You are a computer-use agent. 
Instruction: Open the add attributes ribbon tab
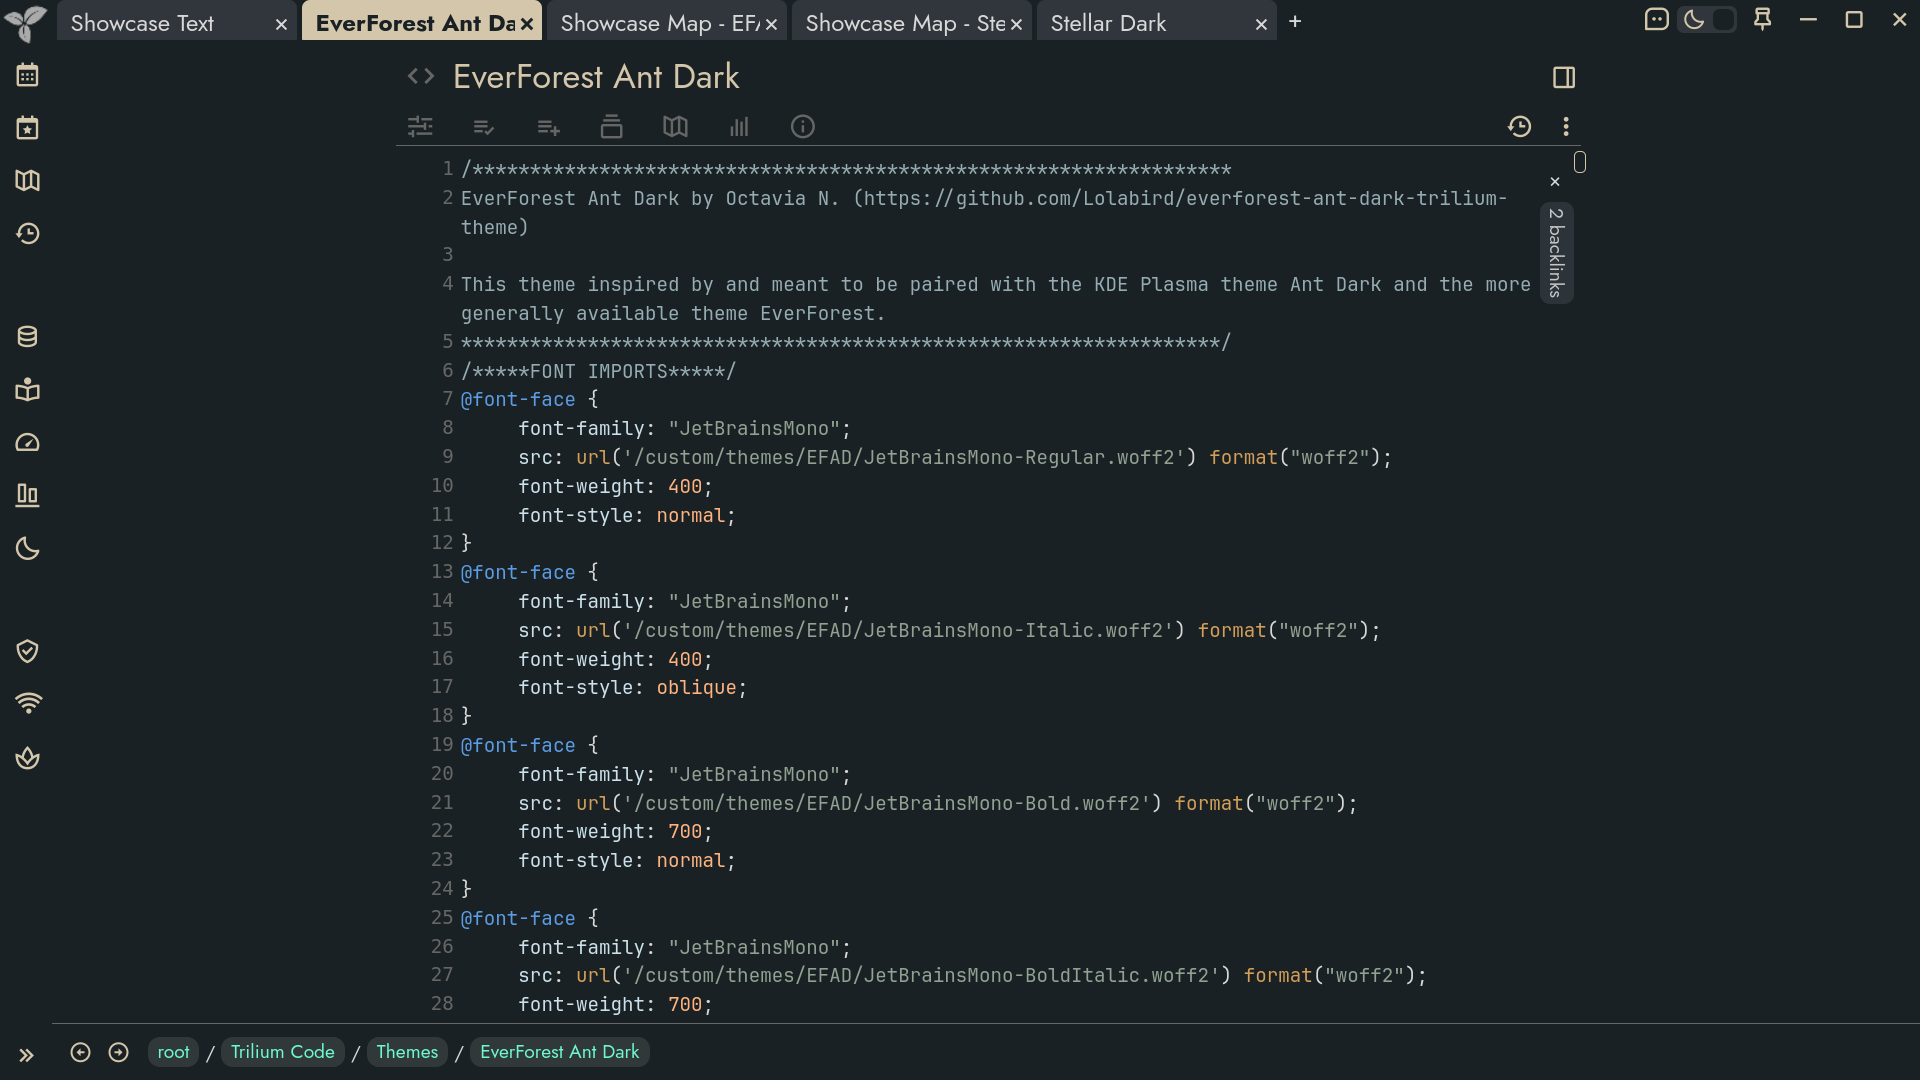[x=548, y=126]
